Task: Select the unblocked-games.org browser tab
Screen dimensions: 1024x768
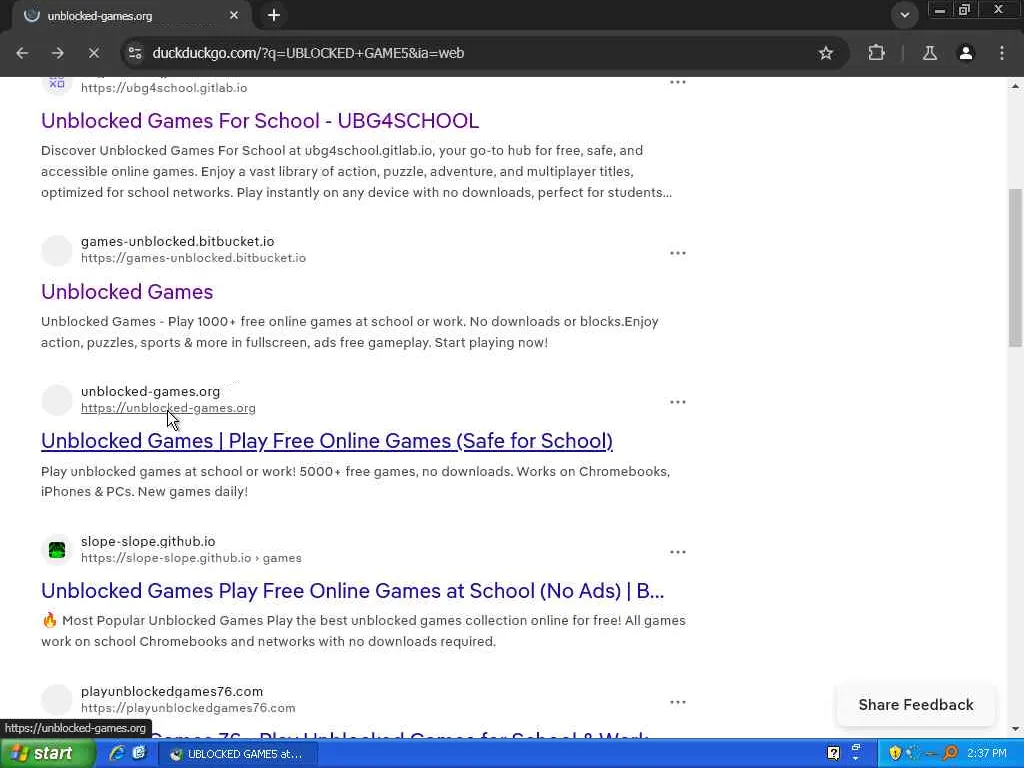Action: 131,16
